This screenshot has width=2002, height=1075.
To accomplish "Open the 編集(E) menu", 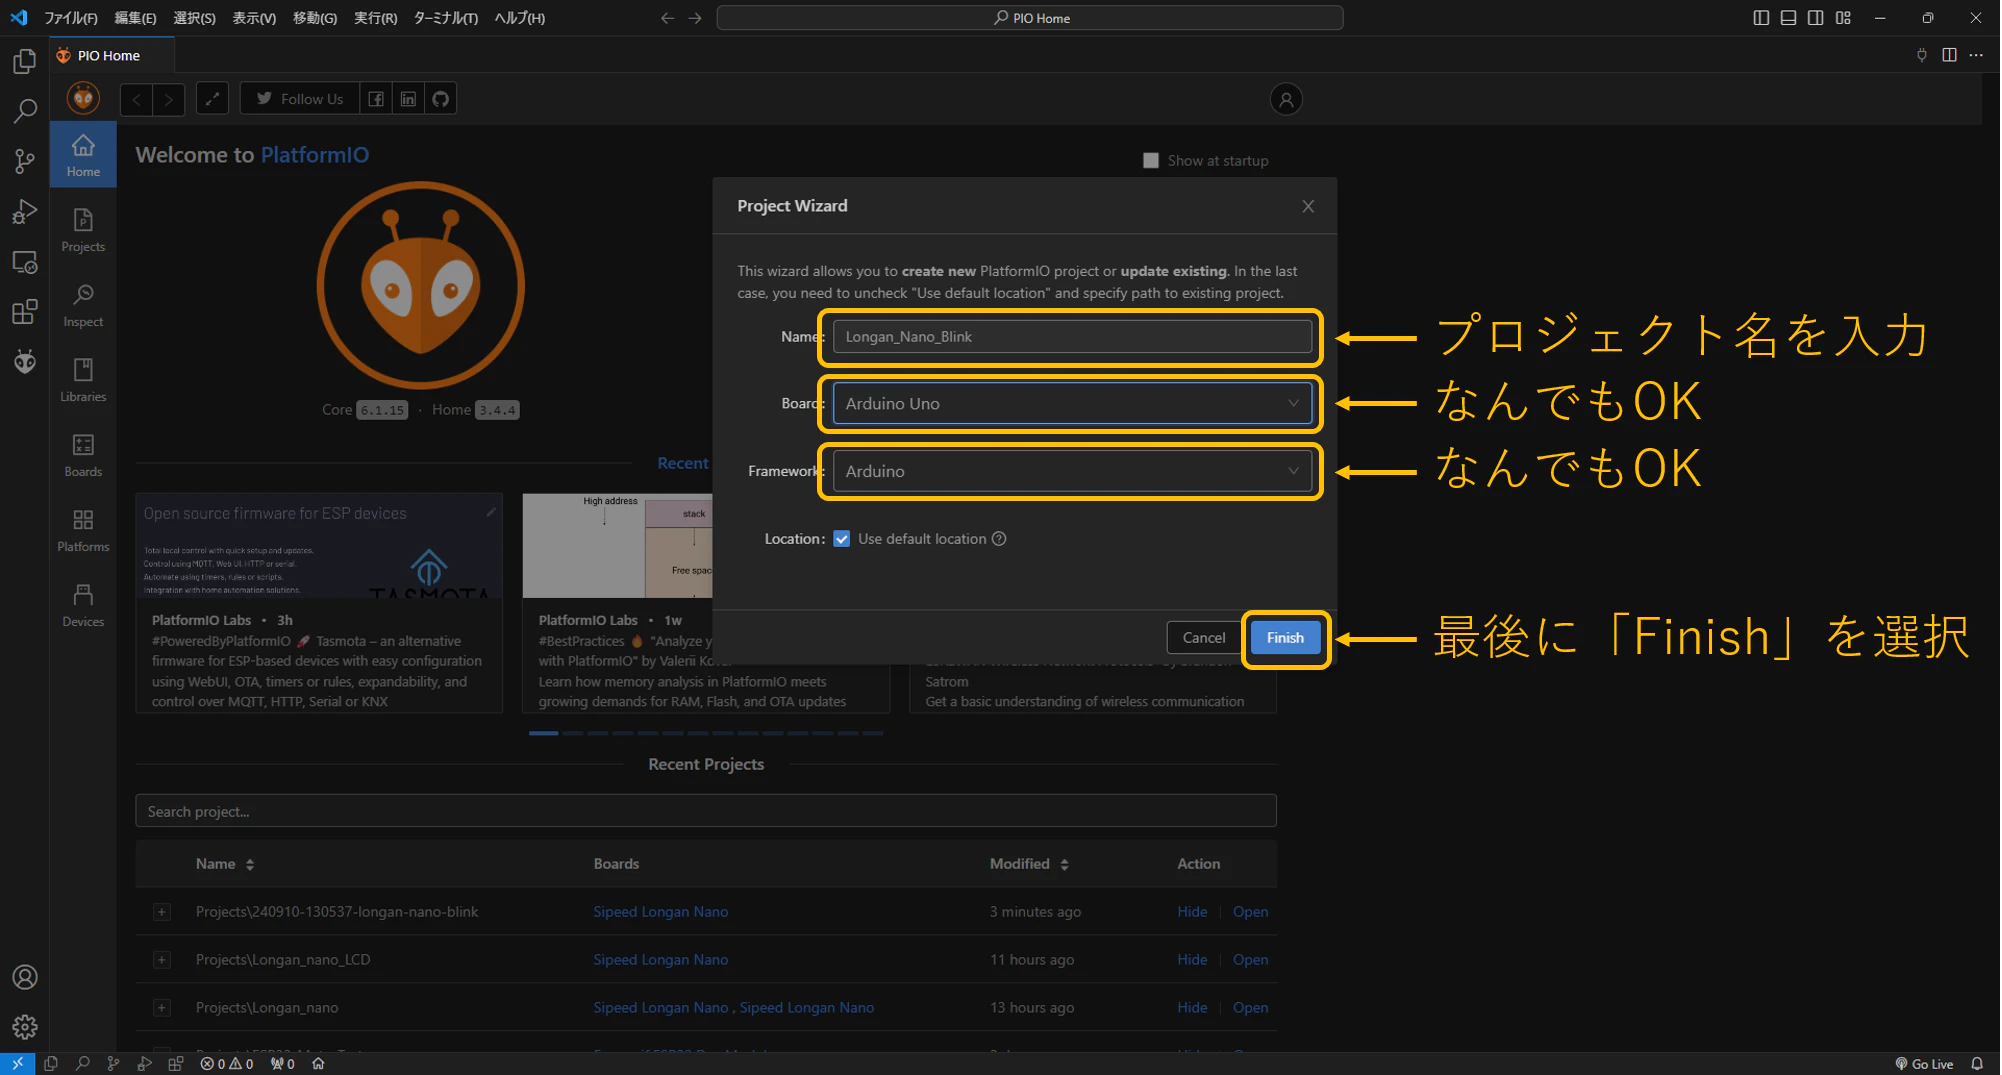I will pos(135,18).
